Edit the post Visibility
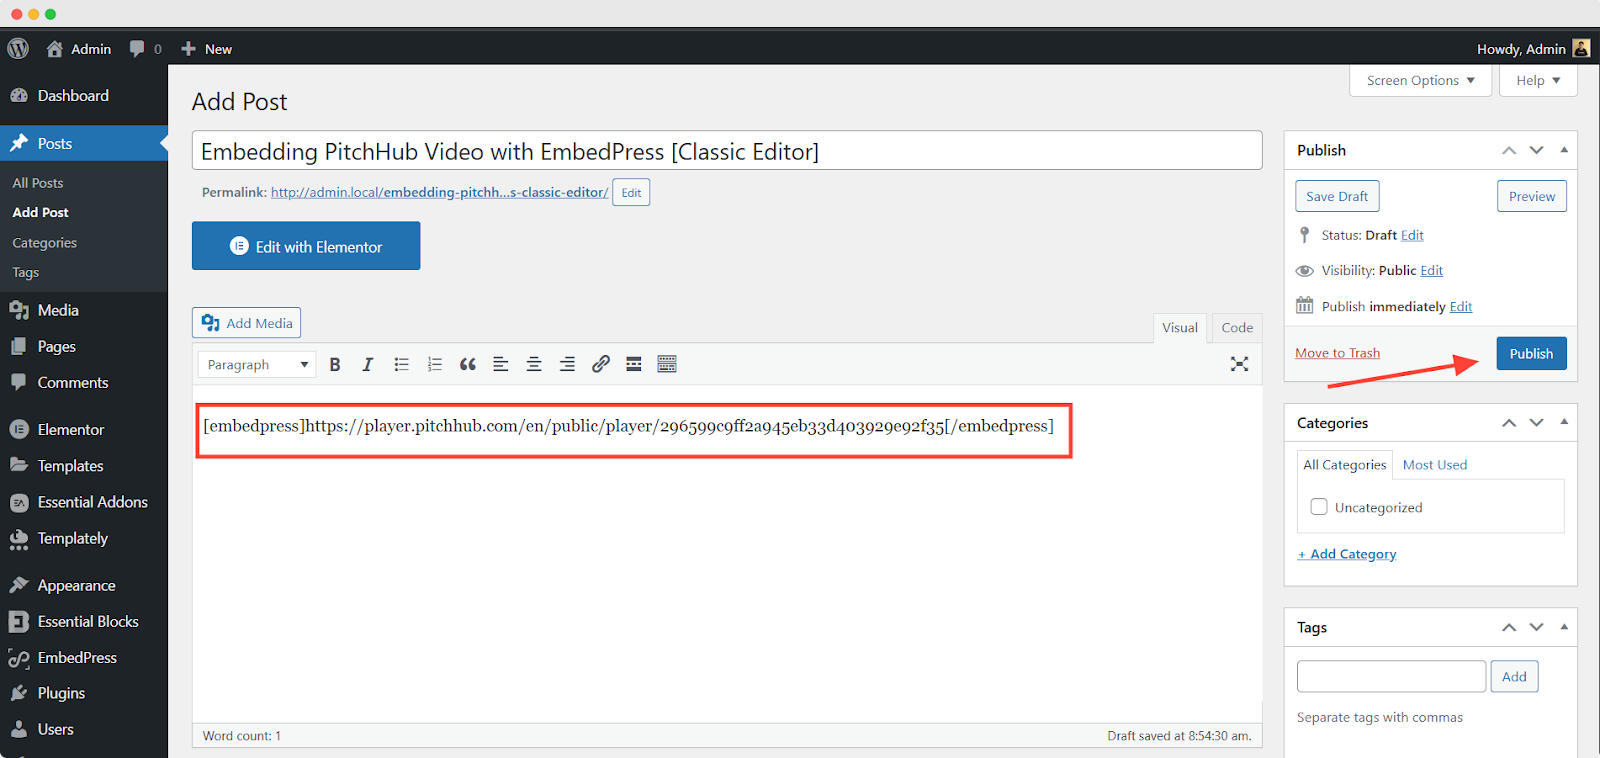 pos(1431,270)
